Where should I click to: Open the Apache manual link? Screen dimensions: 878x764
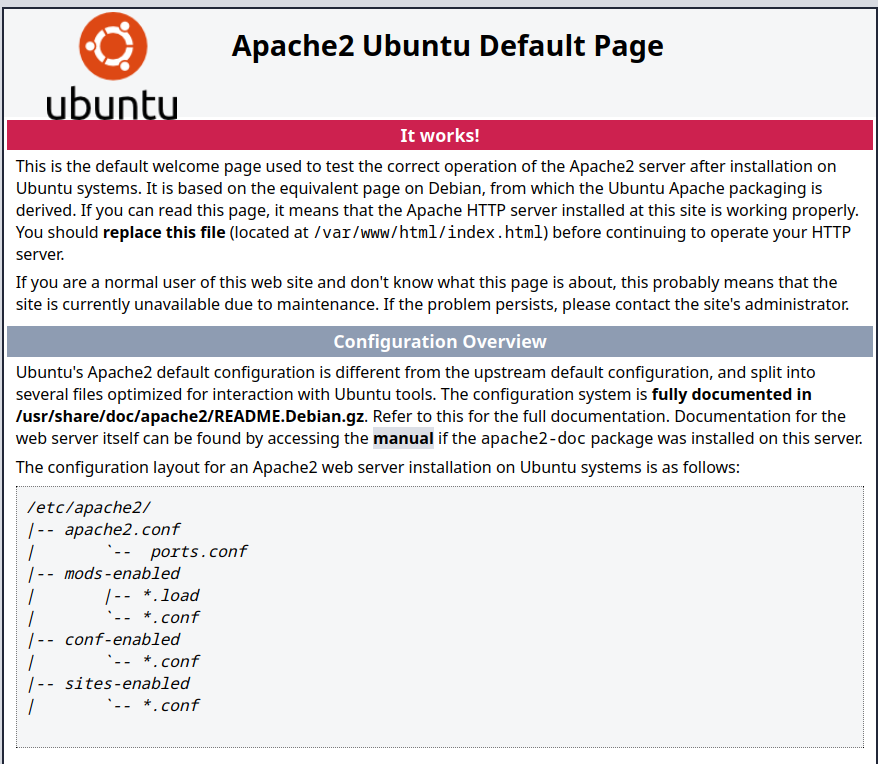click(403, 438)
